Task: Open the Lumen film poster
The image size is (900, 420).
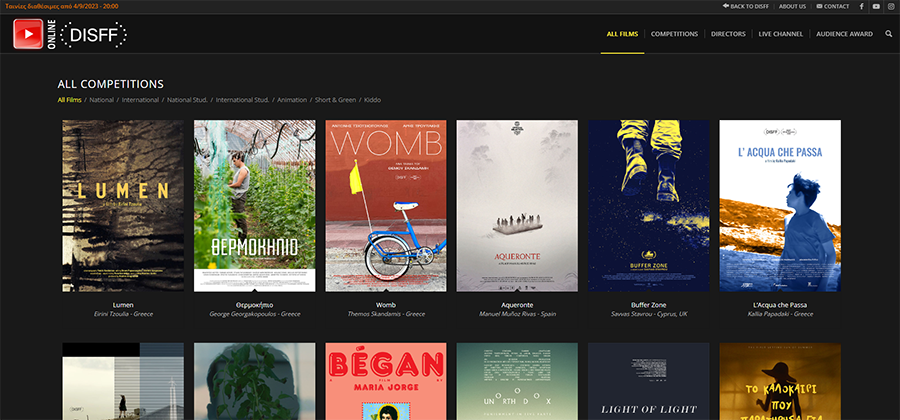Action: (x=123, y=205)
